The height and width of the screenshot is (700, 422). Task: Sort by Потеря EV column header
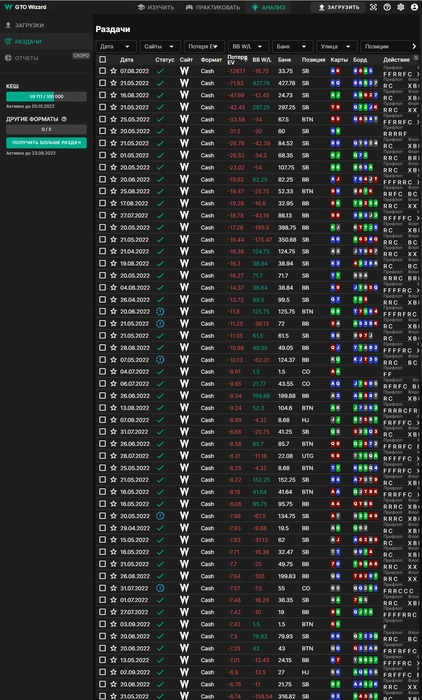coord(237,59)
